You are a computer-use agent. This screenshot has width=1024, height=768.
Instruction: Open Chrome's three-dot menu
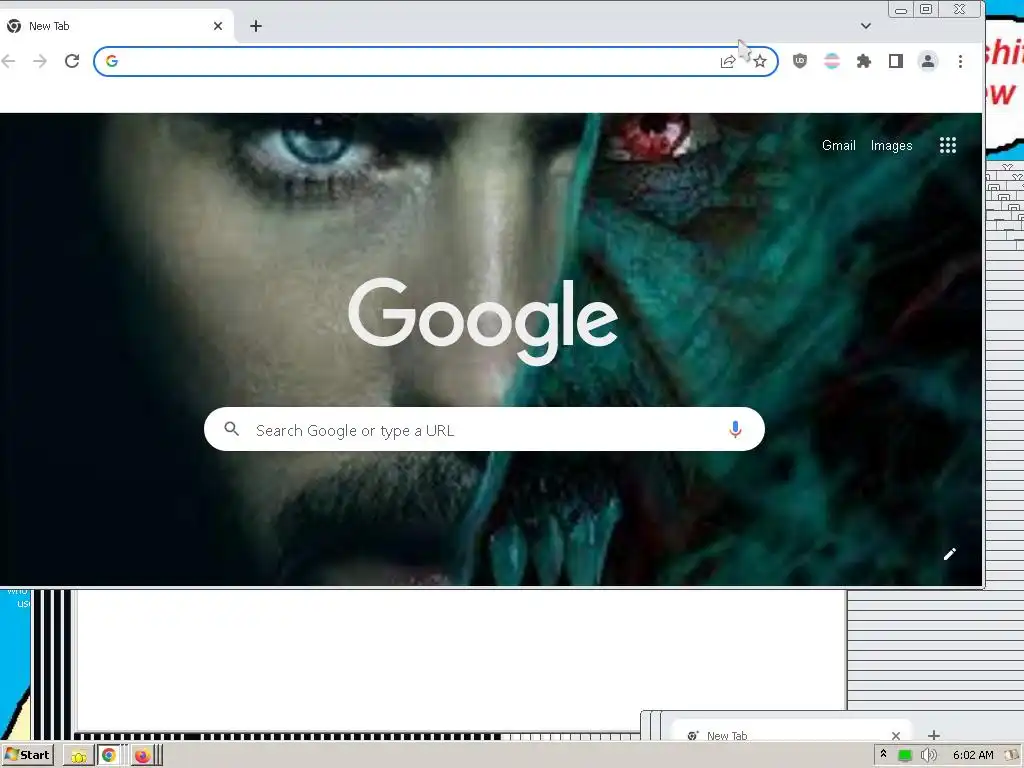960,61
